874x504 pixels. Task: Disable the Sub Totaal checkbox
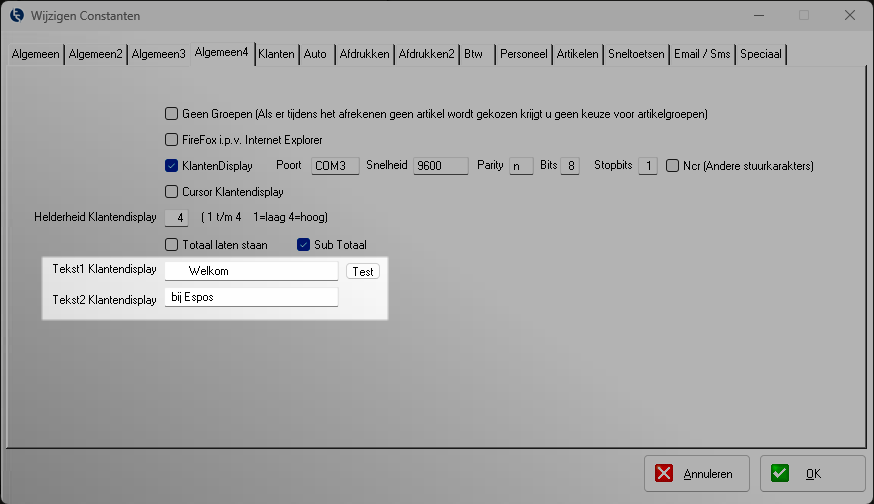pyautogui.click(x=304, y=245)
